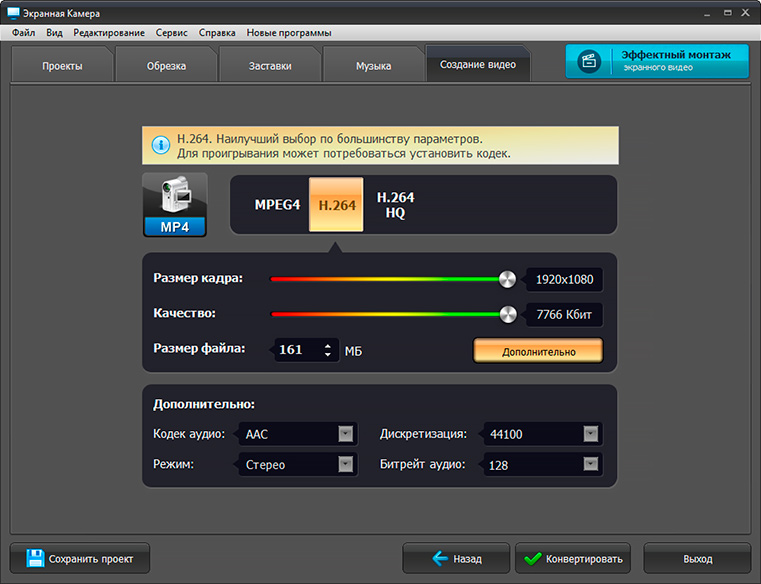Open the Редактирование menu
Image resolution: width=761 pixels, height=584 pixels.
pyautogui.click(x=109, y=33)
